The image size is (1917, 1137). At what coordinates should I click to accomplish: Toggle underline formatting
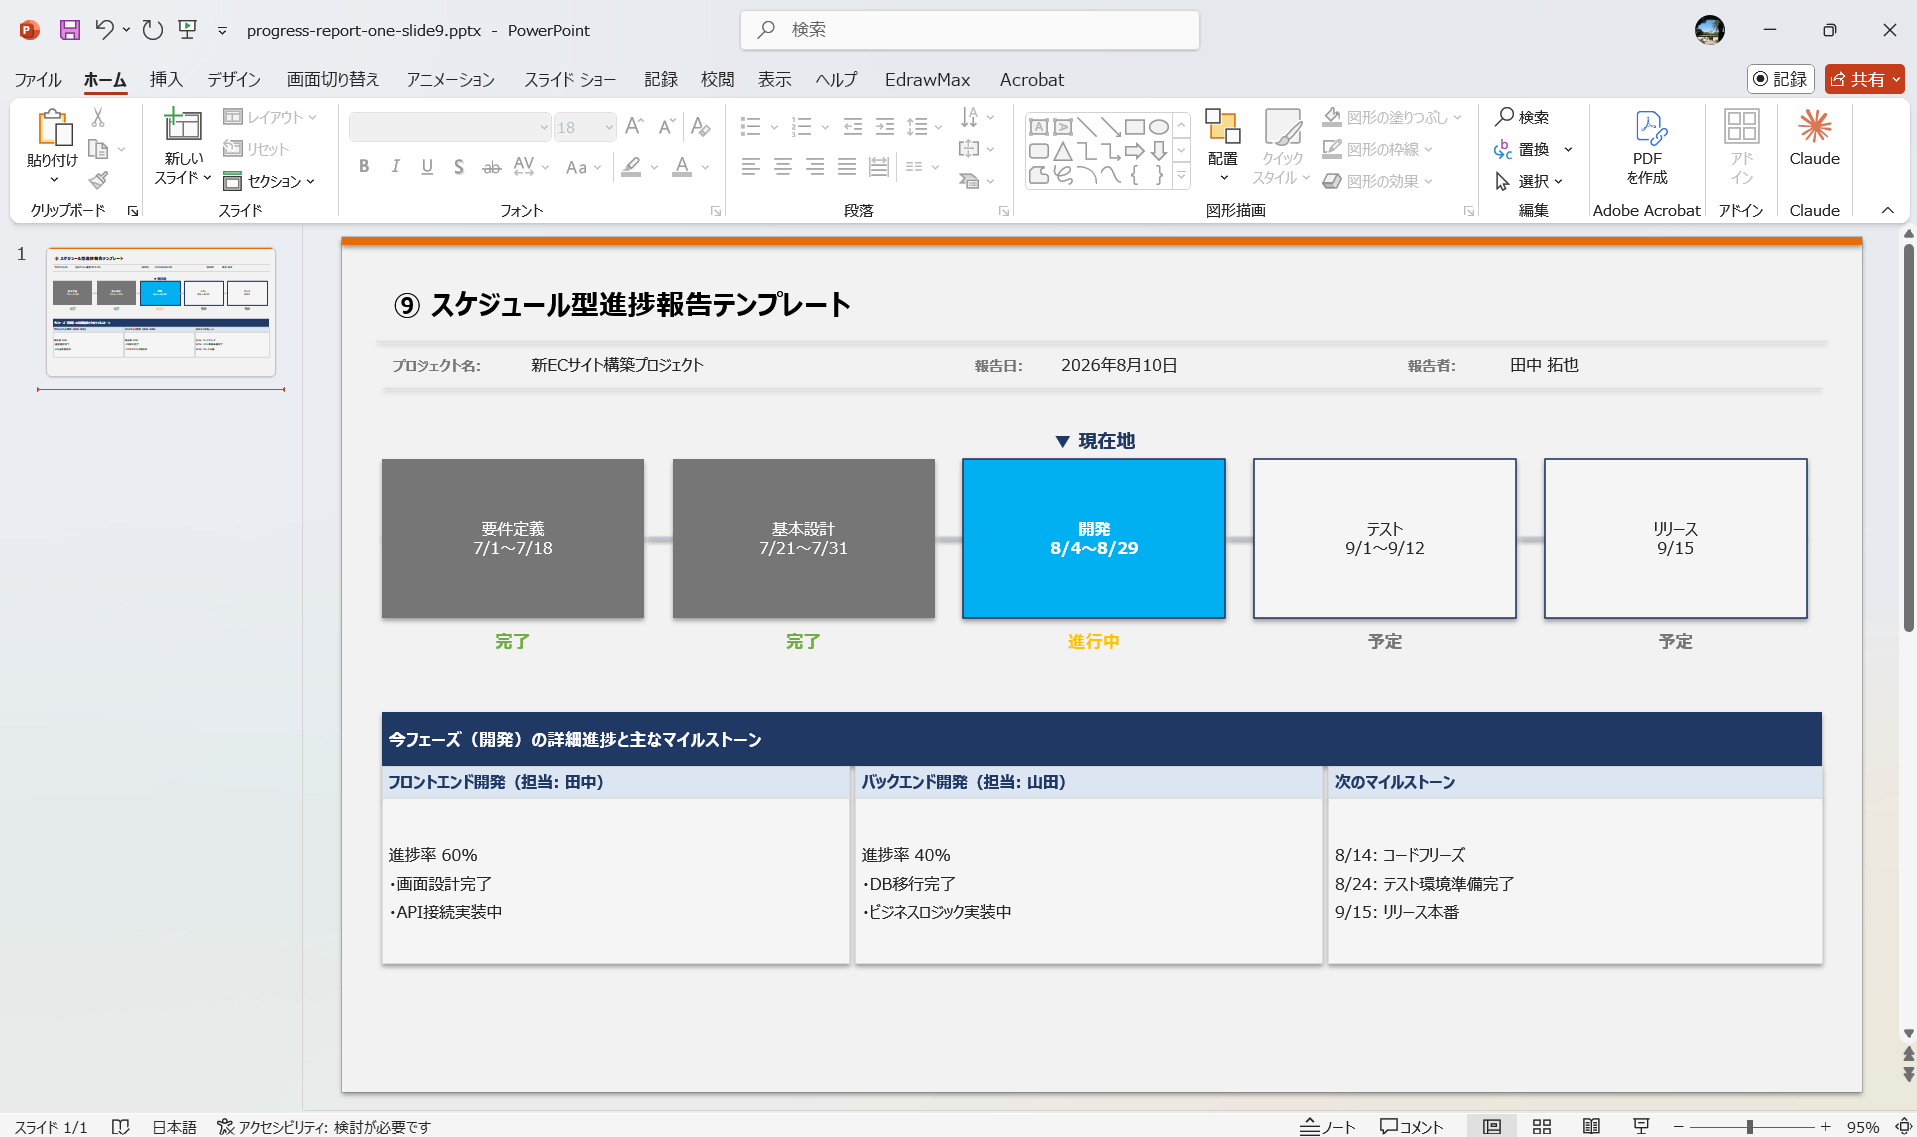(x=427, y=167)
